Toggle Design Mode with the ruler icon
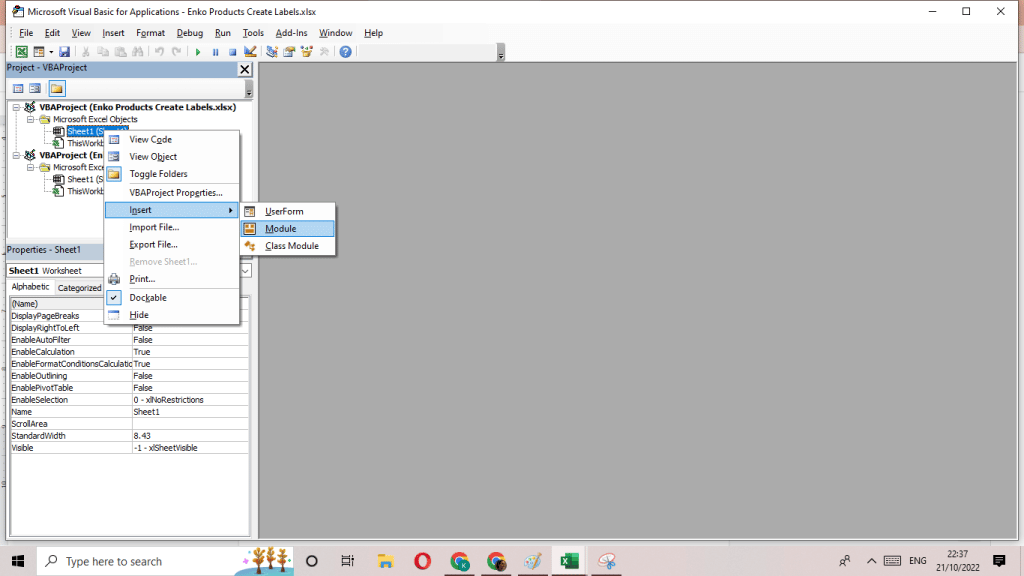Screen dimensions: 1024x576 [x=250, y=52]
